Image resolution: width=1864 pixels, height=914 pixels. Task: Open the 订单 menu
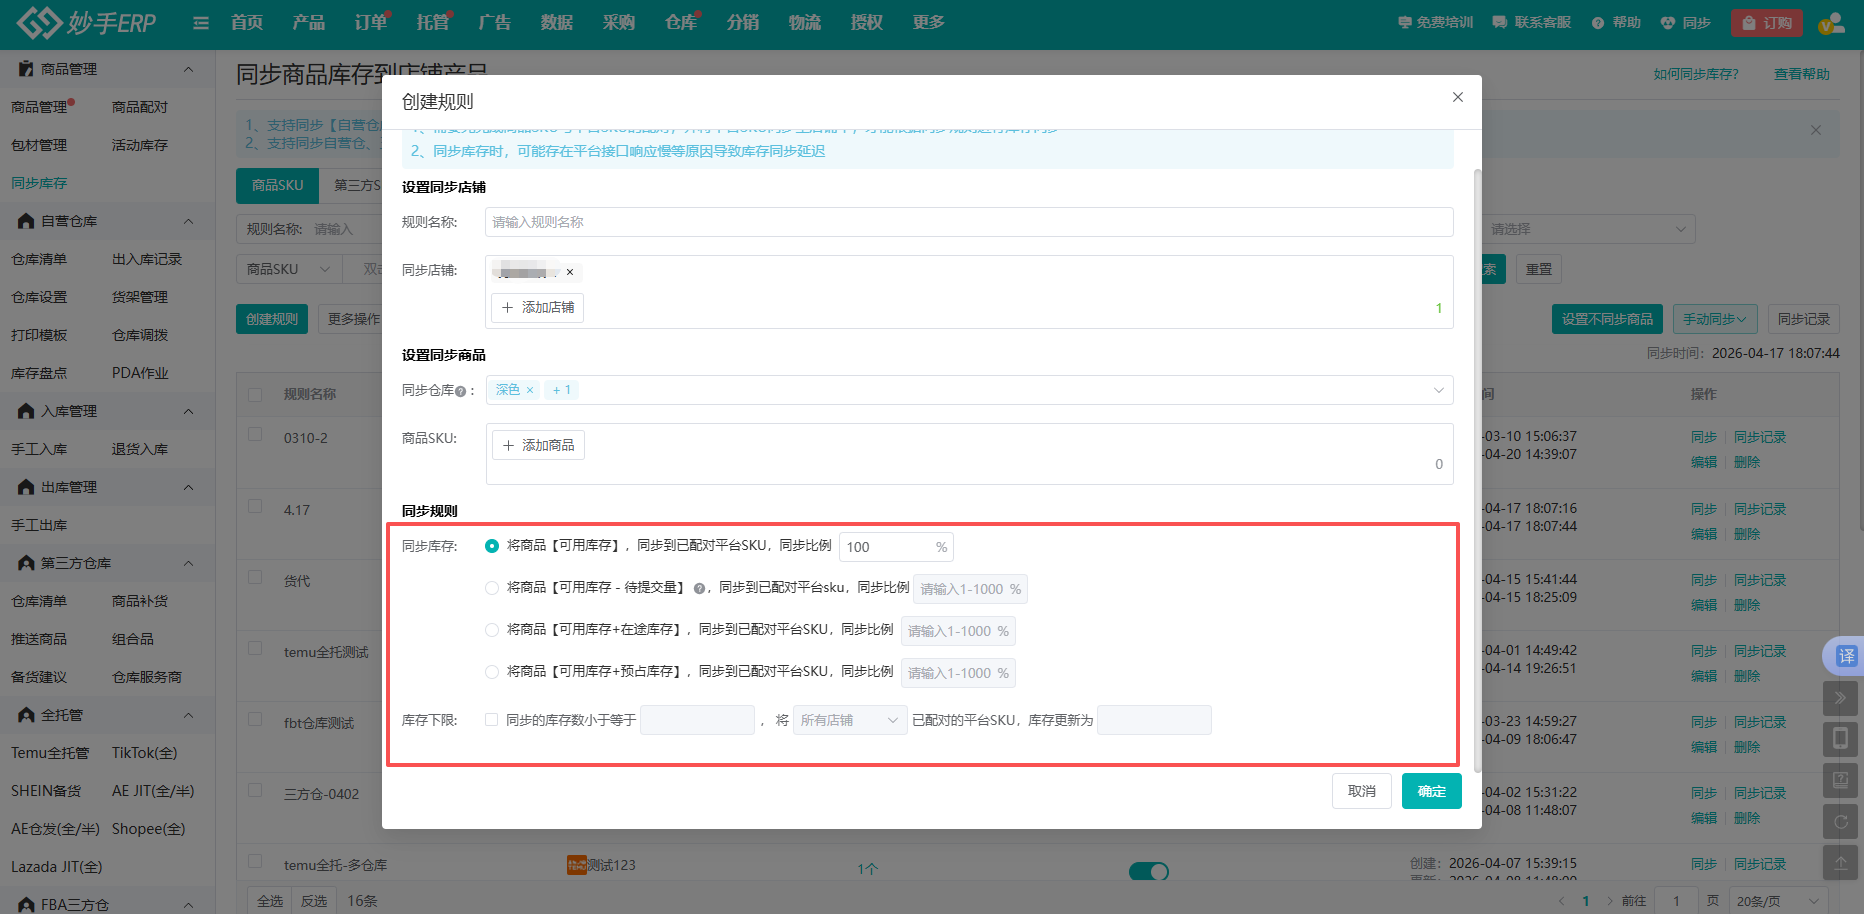pos(371,22)
